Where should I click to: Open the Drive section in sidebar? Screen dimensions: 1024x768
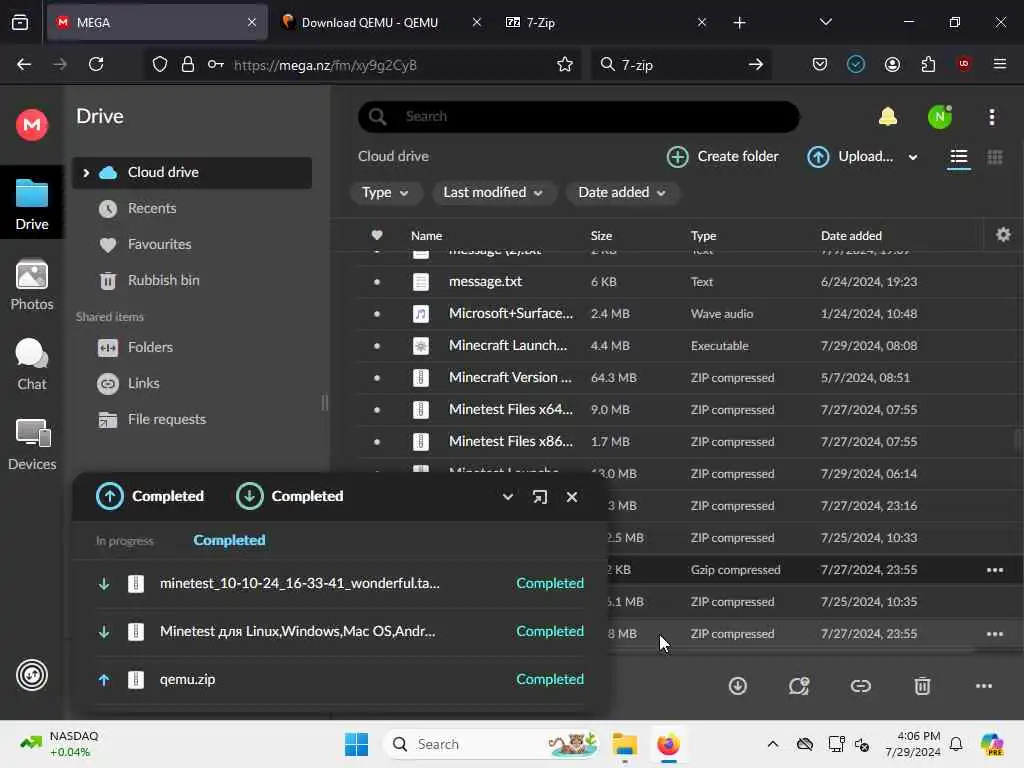tap(31, 204)
